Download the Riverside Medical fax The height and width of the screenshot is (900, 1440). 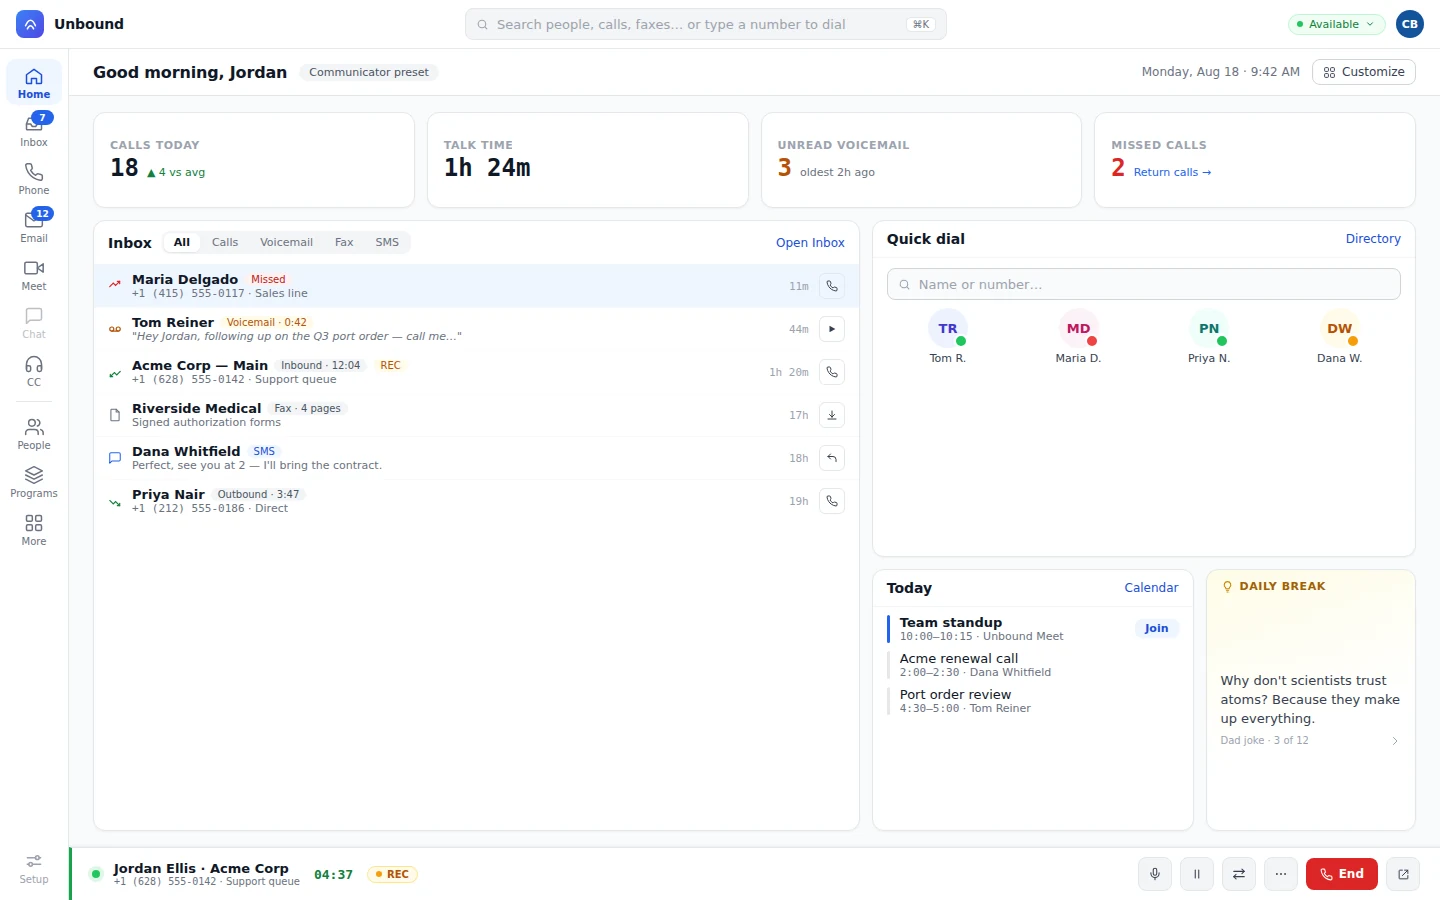pos(832,415)
